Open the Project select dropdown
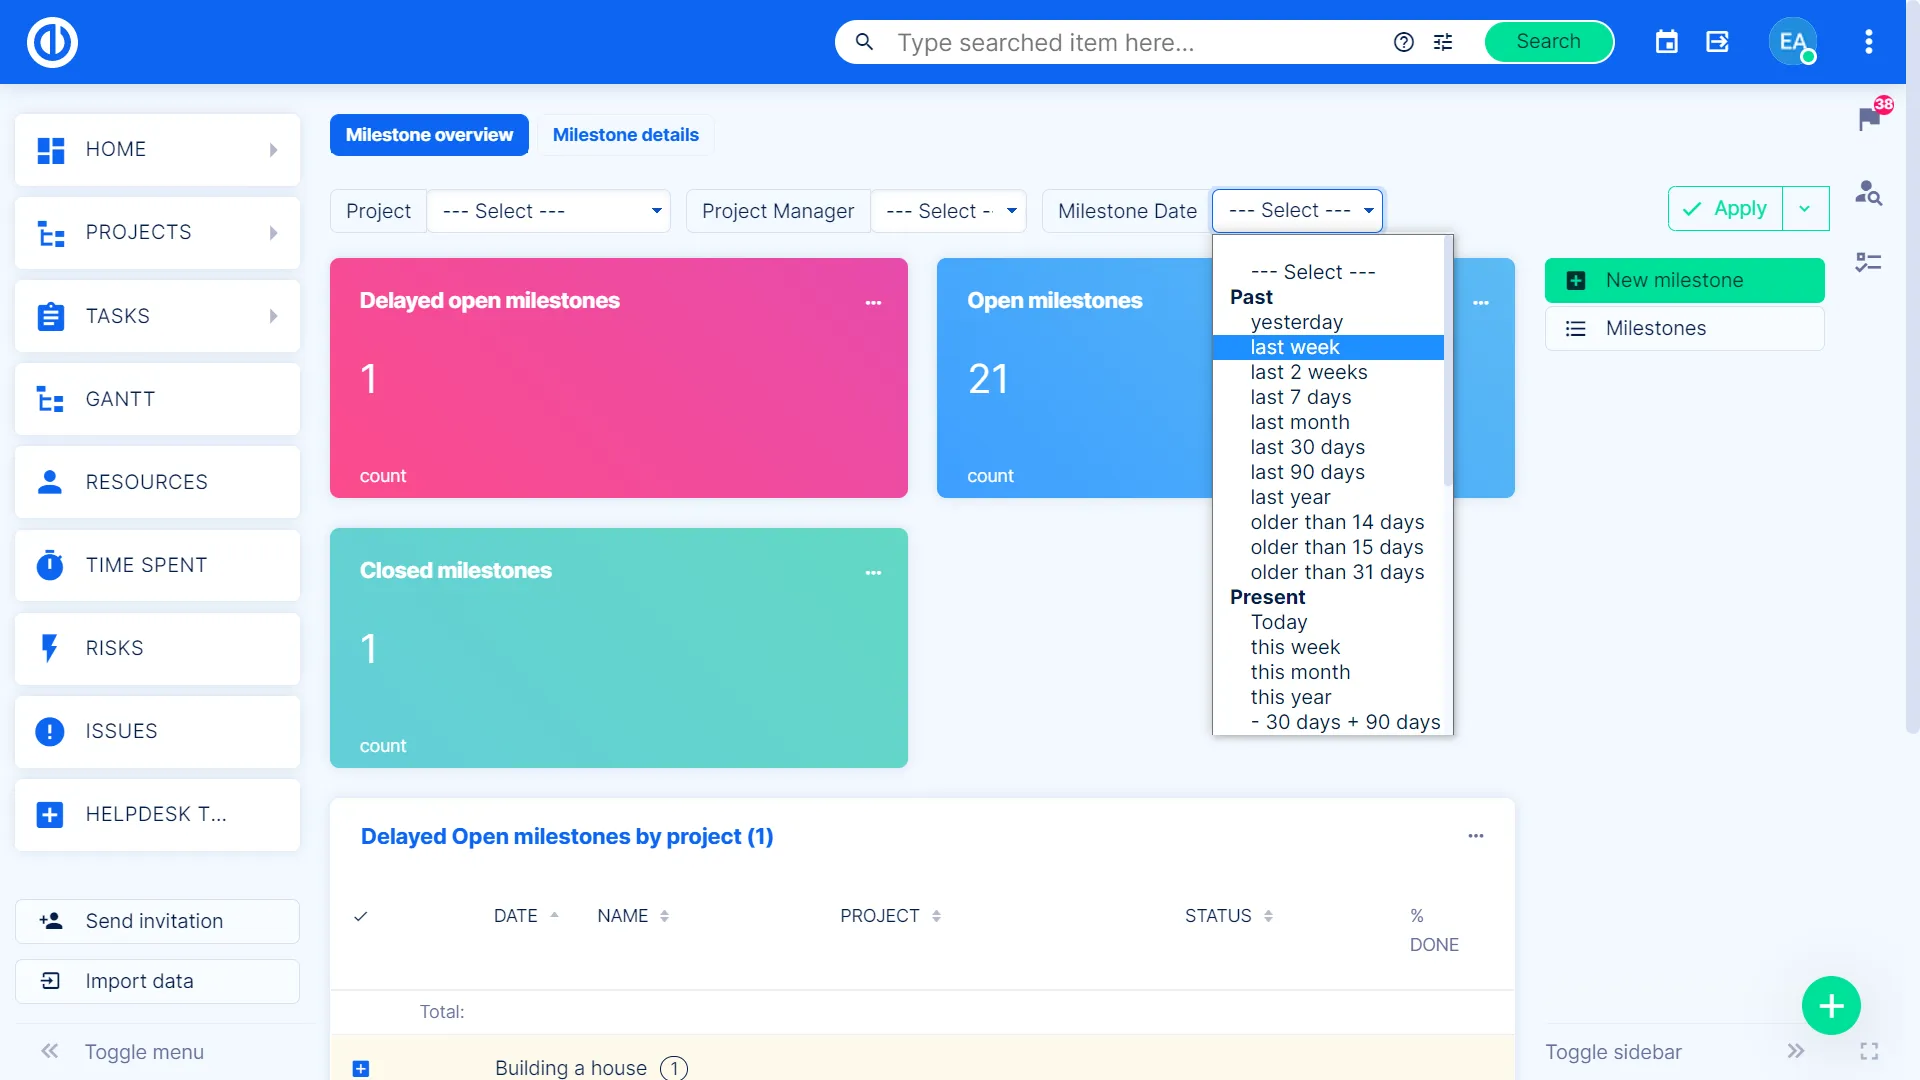The image size is (1920, 1080). [548, 211]
